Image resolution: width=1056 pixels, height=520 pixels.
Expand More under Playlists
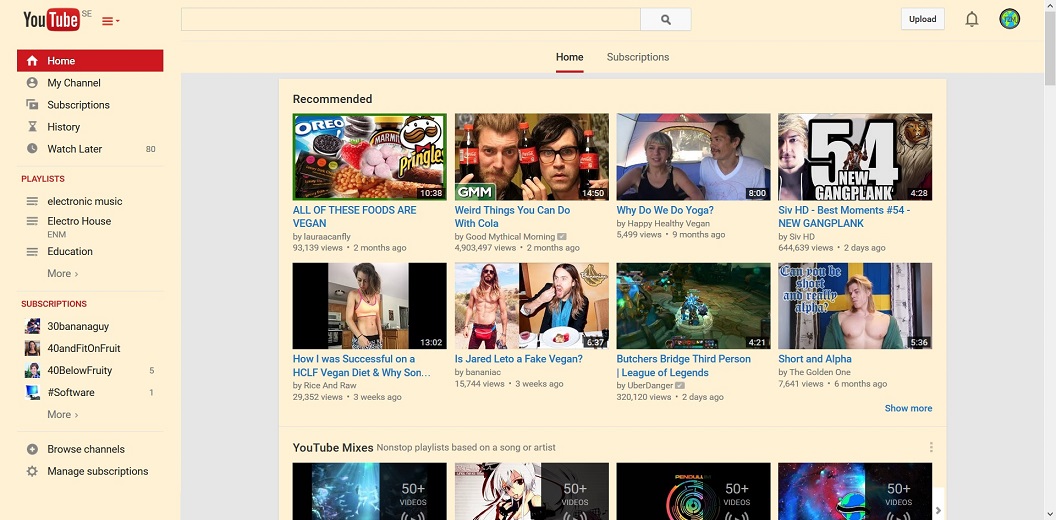point(63,273)
